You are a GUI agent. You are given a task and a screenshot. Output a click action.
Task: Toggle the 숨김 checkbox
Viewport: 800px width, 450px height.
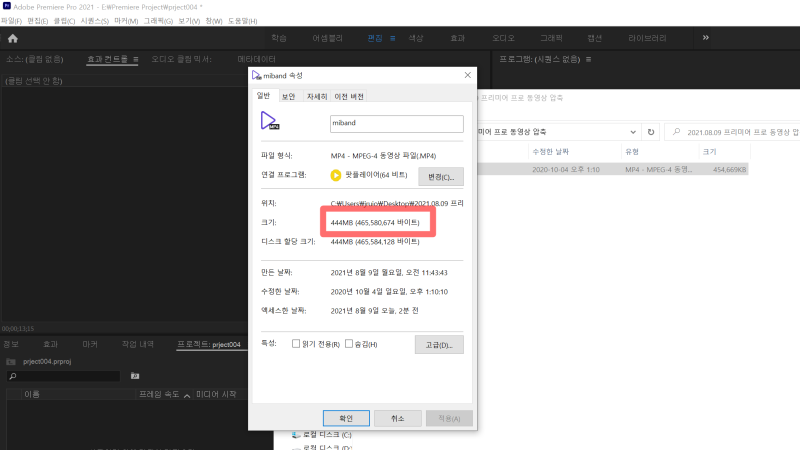349,344
